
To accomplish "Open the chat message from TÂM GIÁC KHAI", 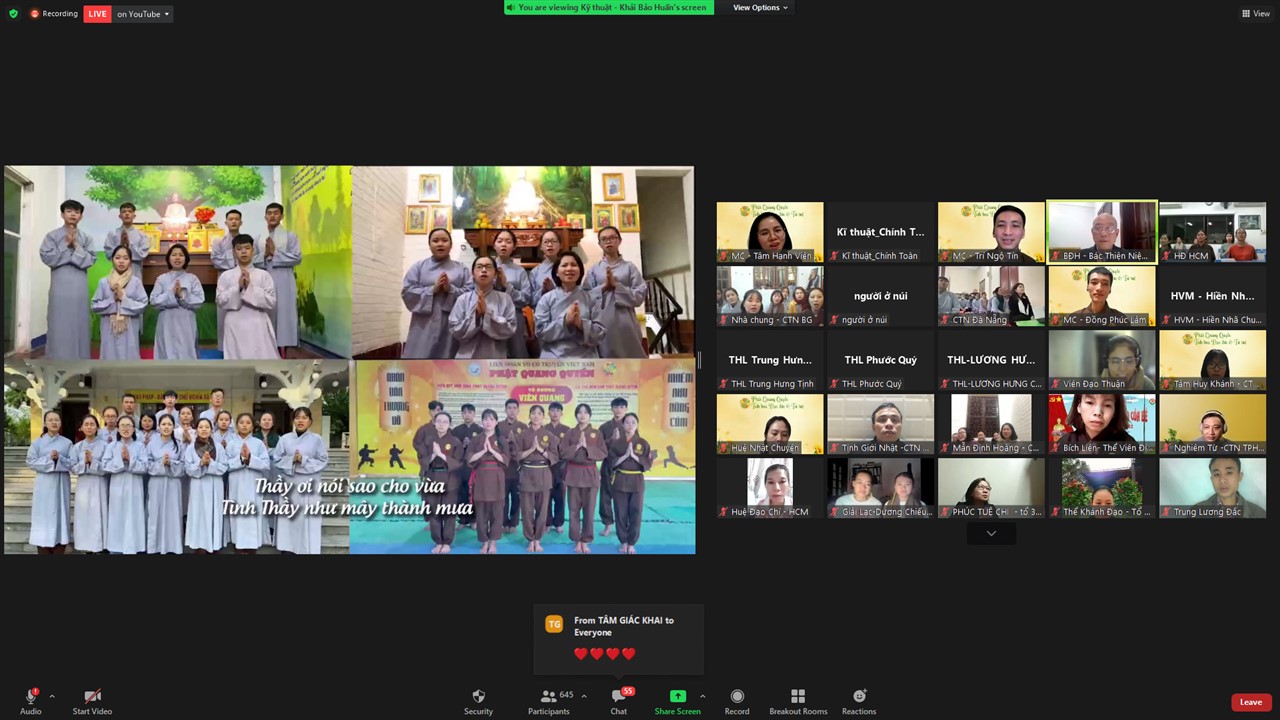I will pos(618,639).
